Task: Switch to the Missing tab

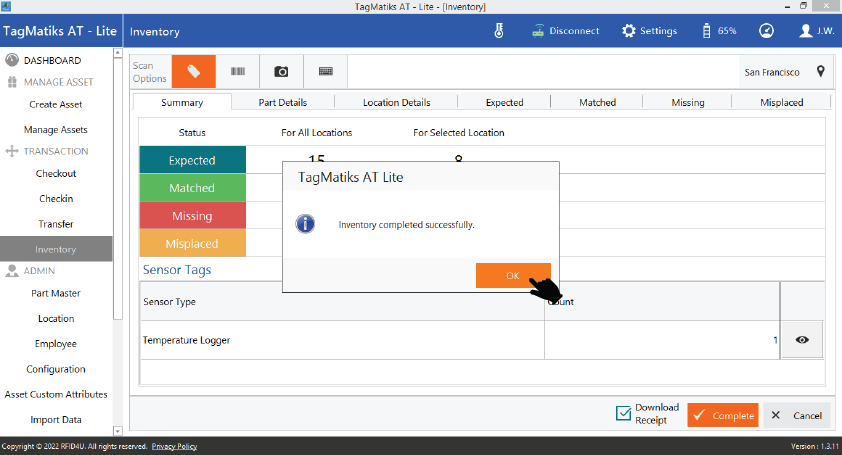Action: coord(688,102)
